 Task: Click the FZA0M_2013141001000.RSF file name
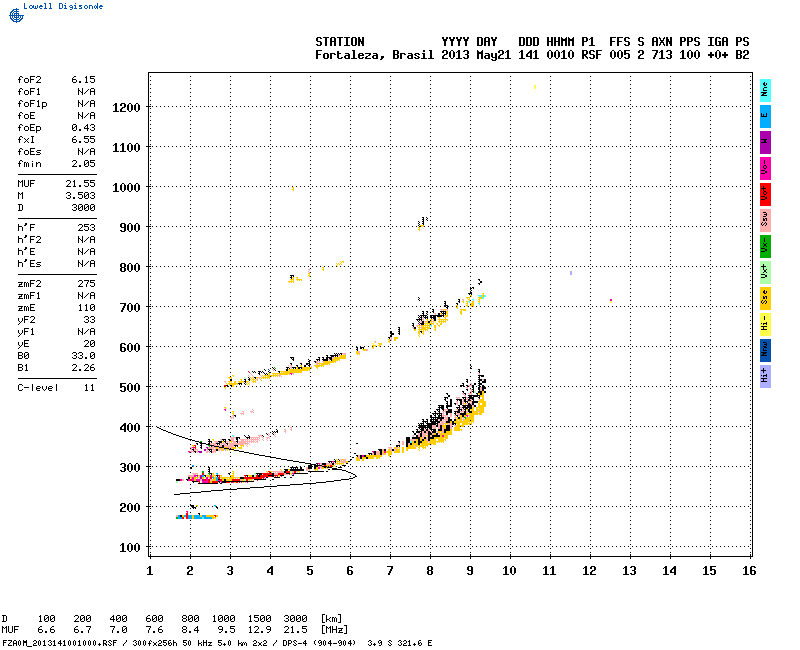pyautogui.click(x=60, y=643)
